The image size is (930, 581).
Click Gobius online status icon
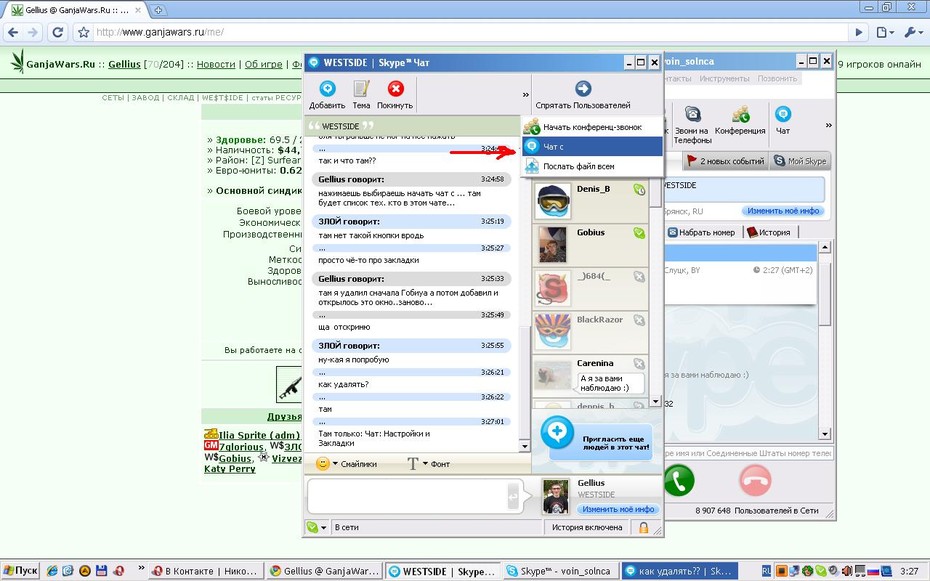[639, 233]
